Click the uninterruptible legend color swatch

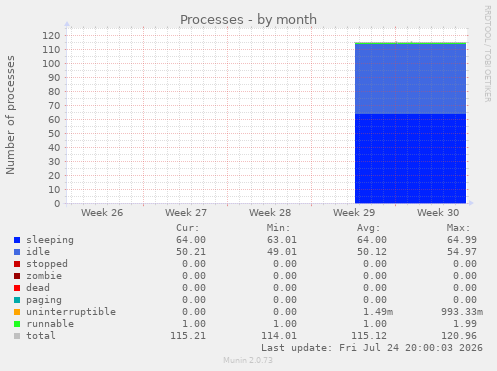click(17, 312)
